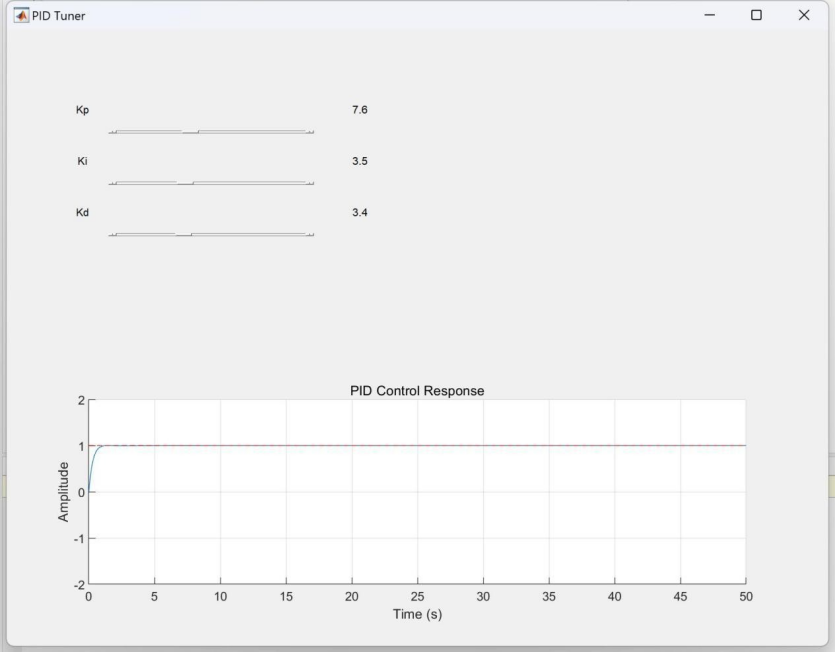Click the Ki value 3.5
The width and height of the screenshot is (835, 652).
tap(359, 161)
